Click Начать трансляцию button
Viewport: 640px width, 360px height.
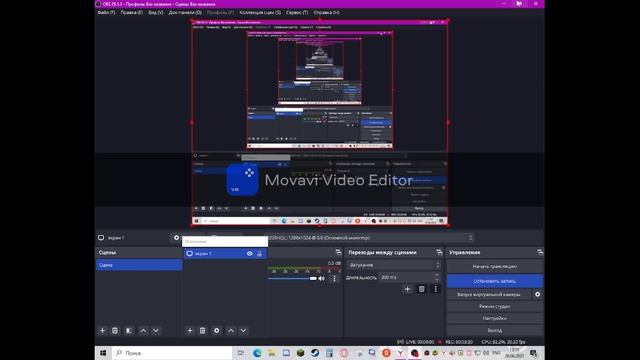click(x=495, y=267)
